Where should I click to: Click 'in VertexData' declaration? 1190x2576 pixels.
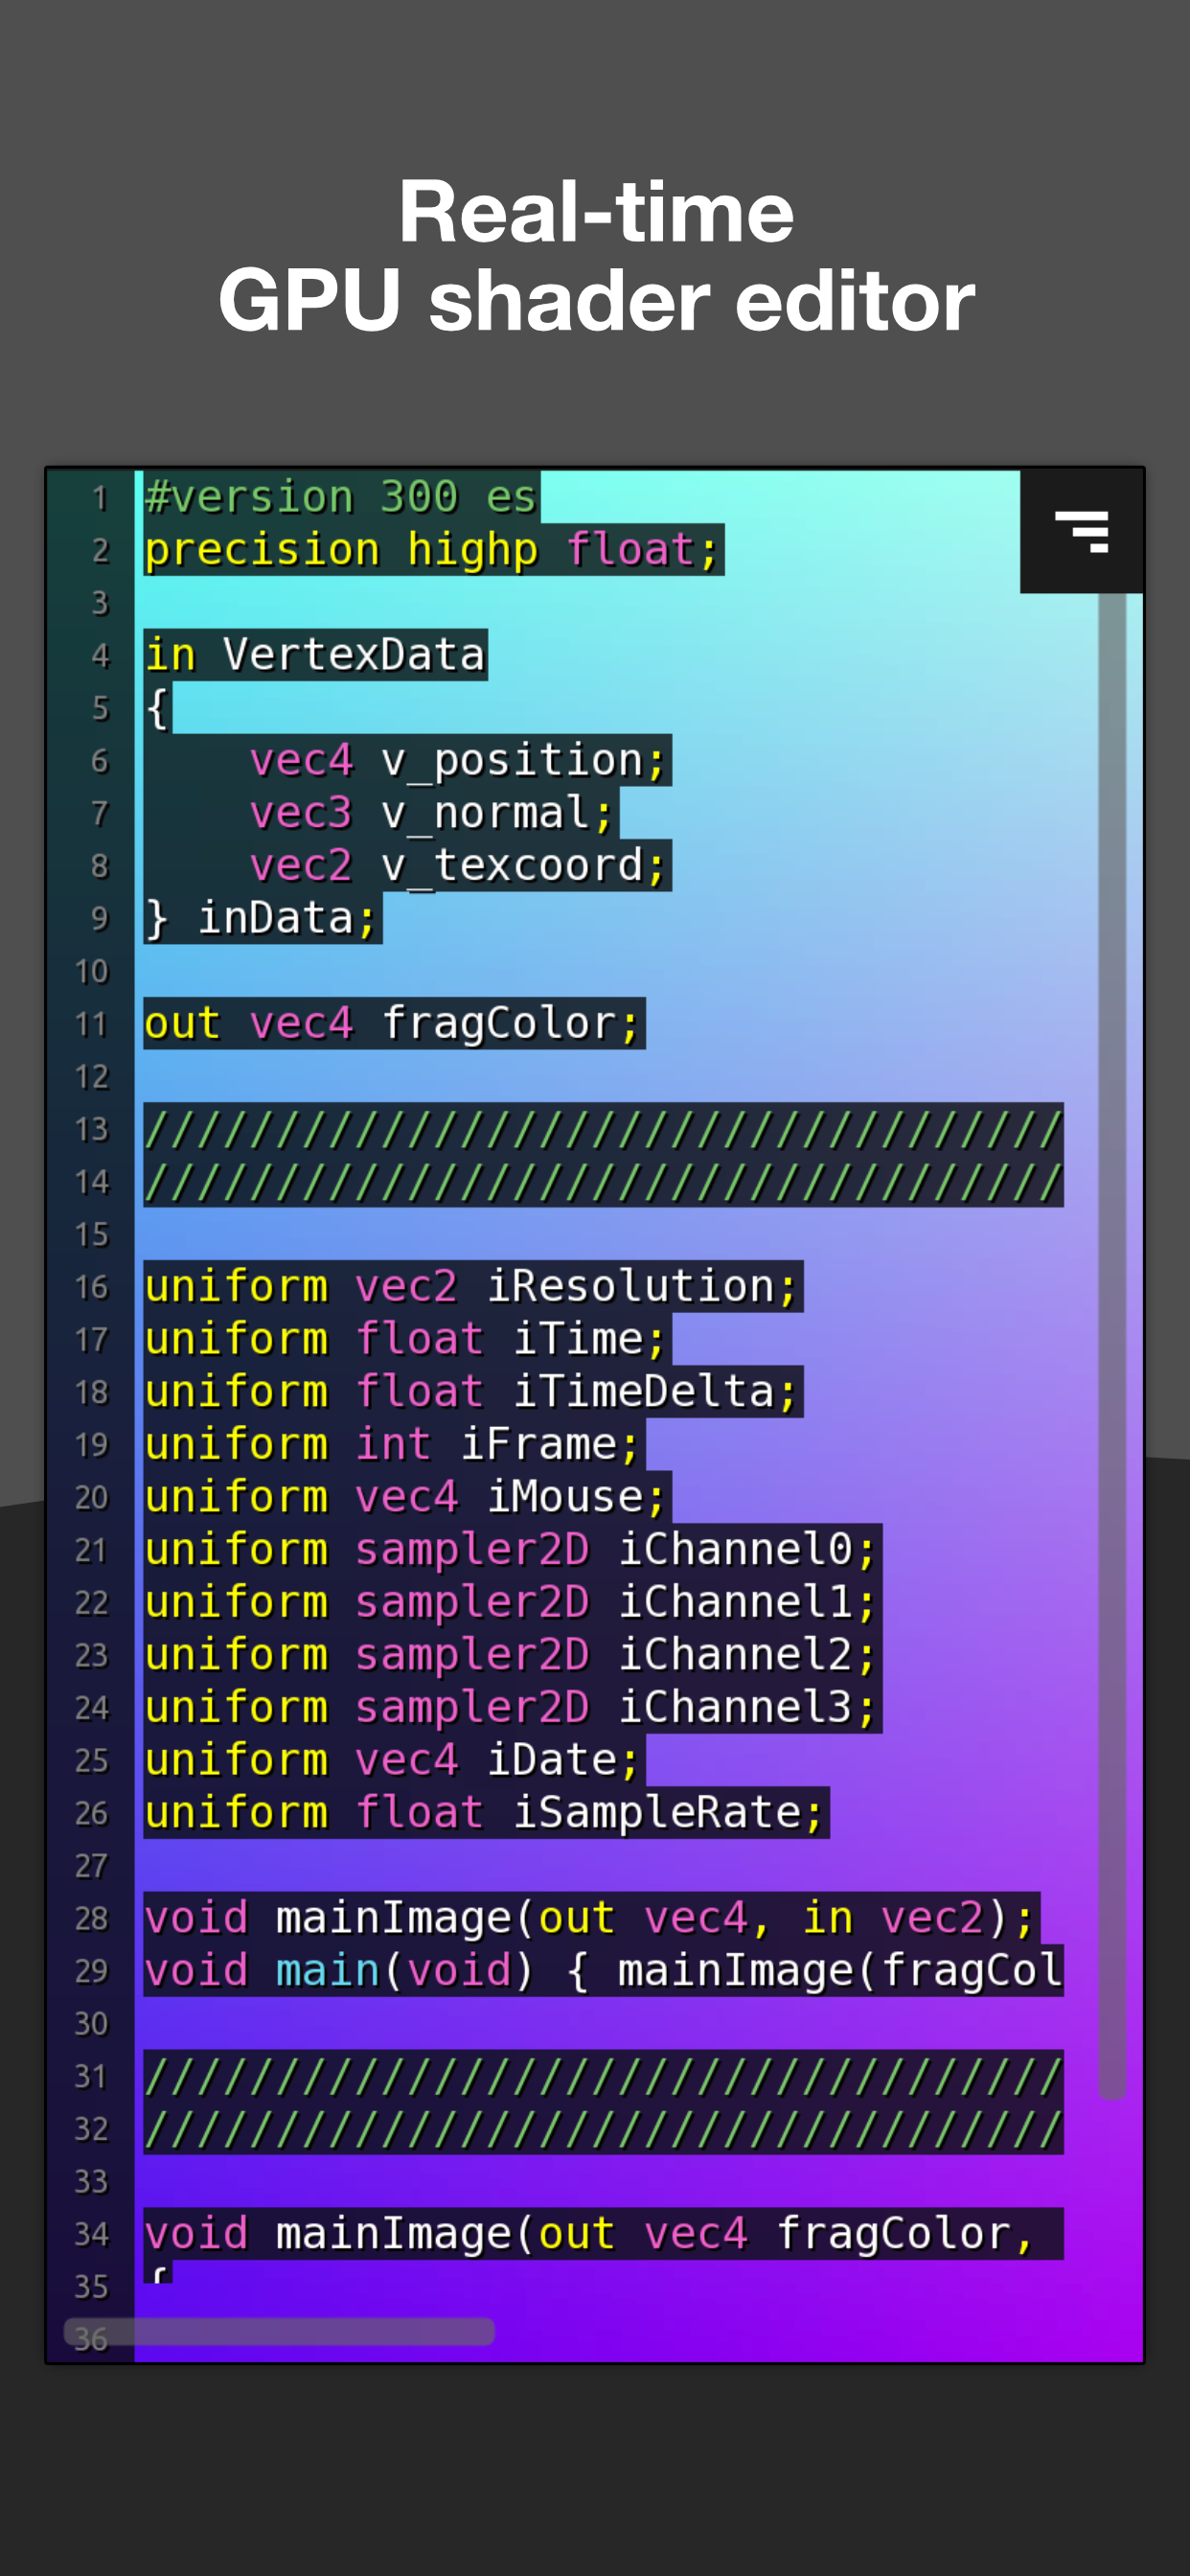pos(315,655)
